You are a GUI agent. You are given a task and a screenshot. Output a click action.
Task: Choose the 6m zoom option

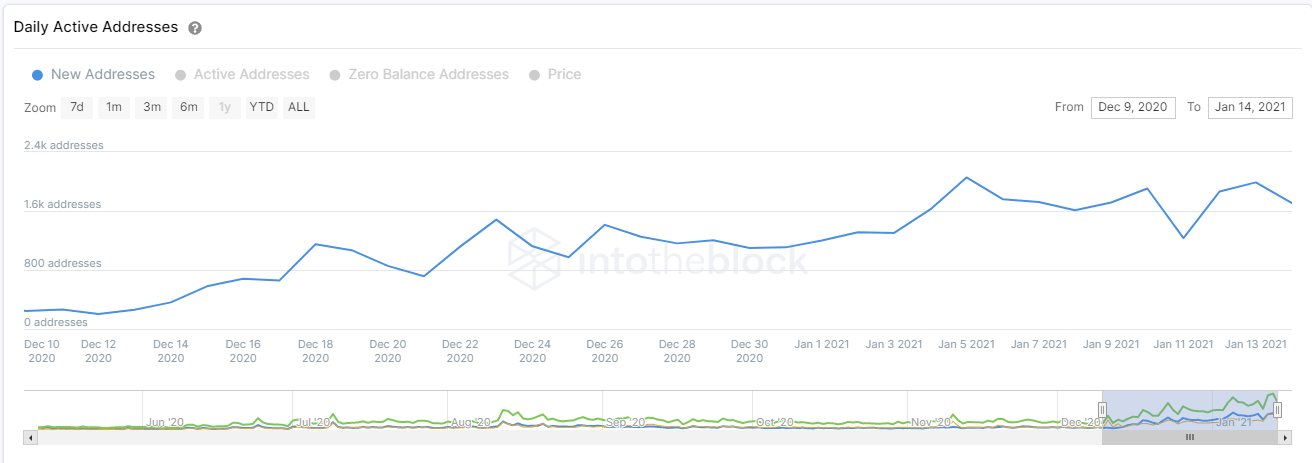point(189,107)
